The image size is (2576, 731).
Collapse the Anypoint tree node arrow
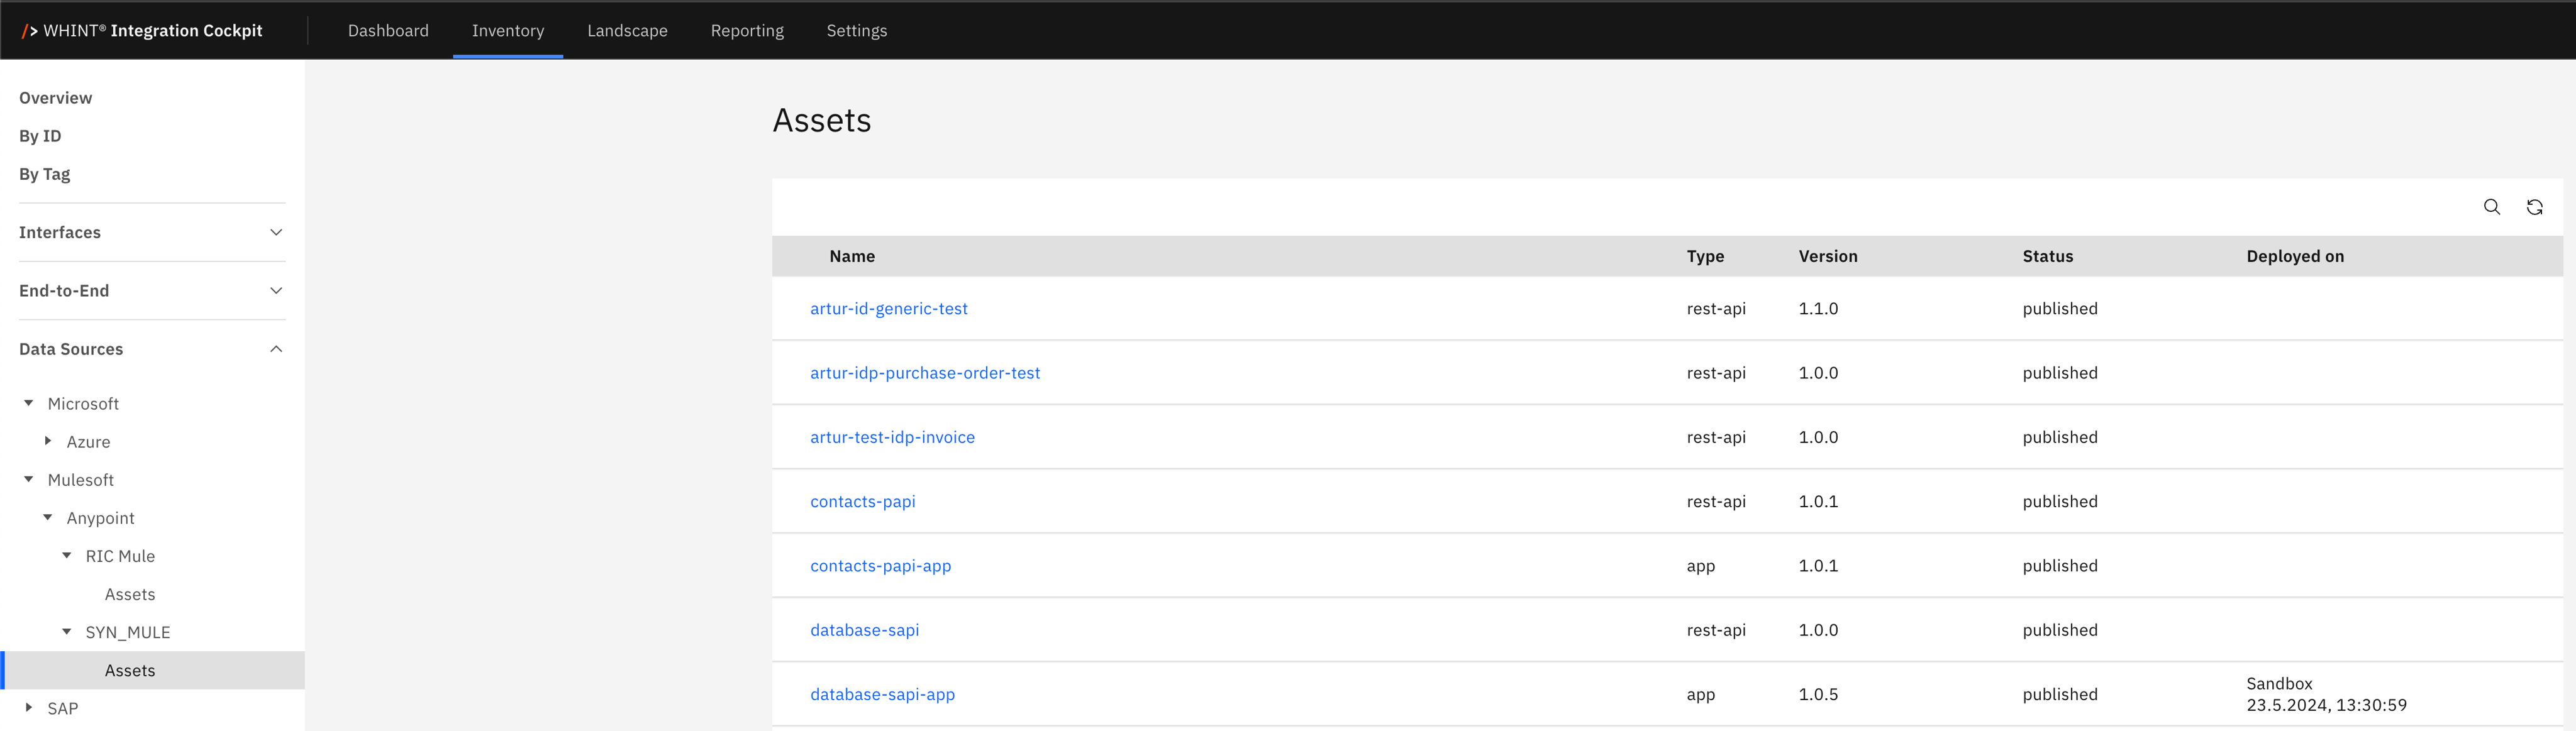click(48, 517)
